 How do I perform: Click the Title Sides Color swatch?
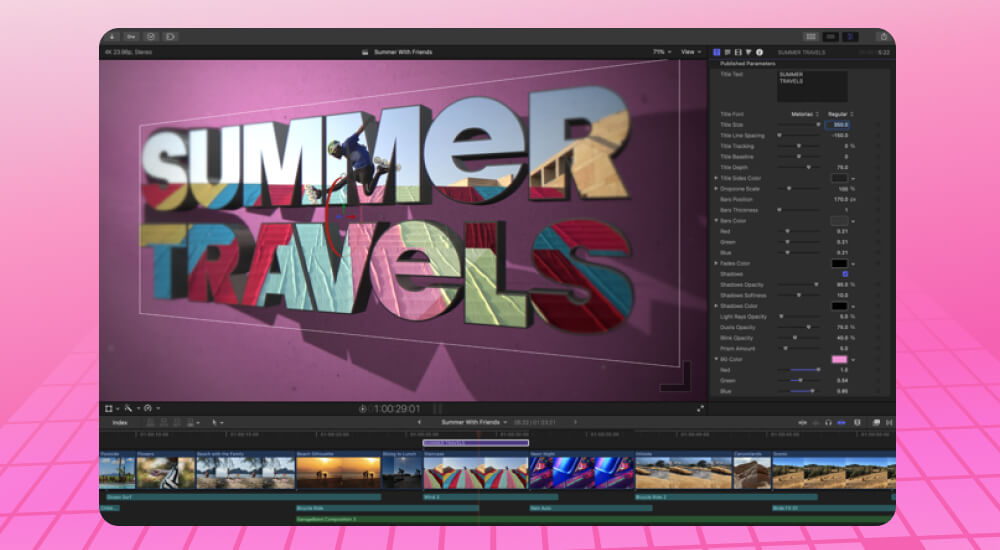point(839,178)
